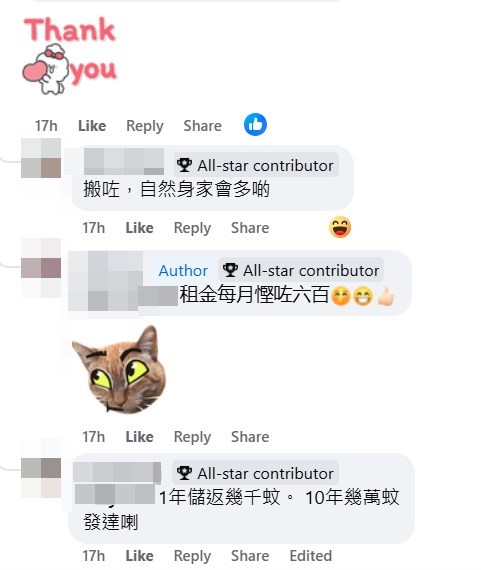Click trophy icon next to Author label
481x570 pixels.
point(230,270)
